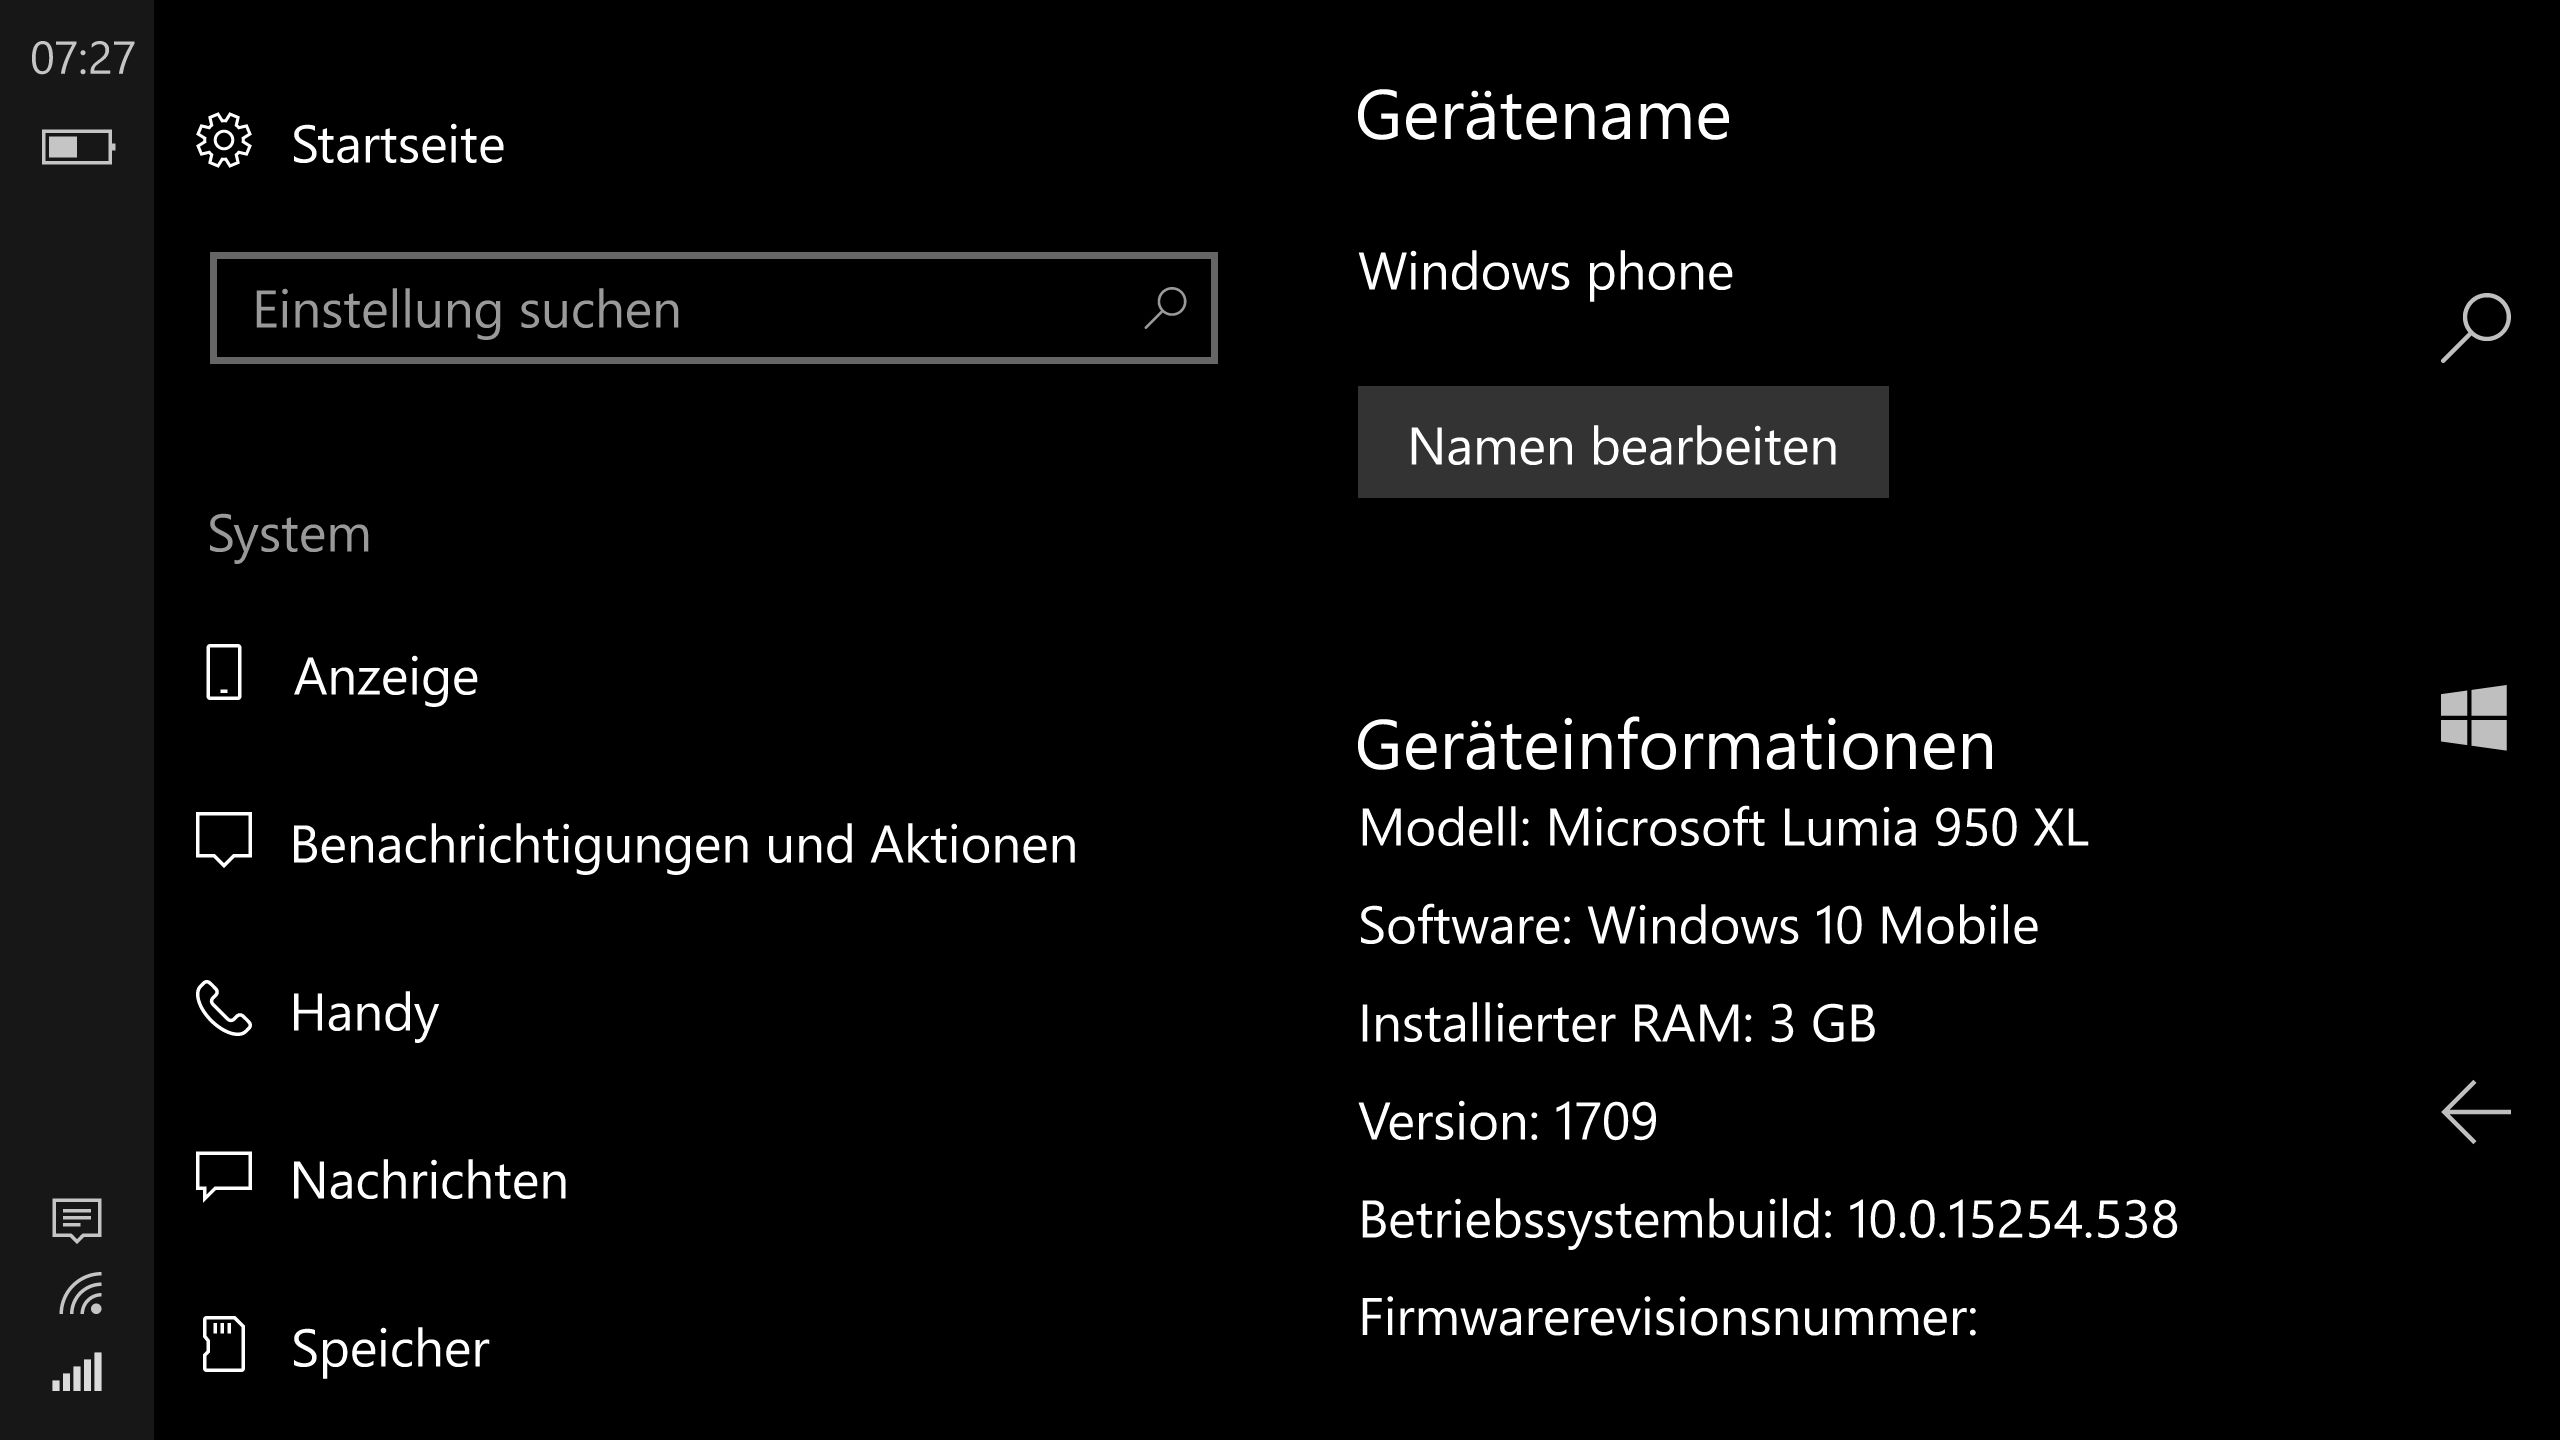Open Nachrichten messaging settings
The width and height of the screenshot is (2560, 1440).
tap(429, 1181)
